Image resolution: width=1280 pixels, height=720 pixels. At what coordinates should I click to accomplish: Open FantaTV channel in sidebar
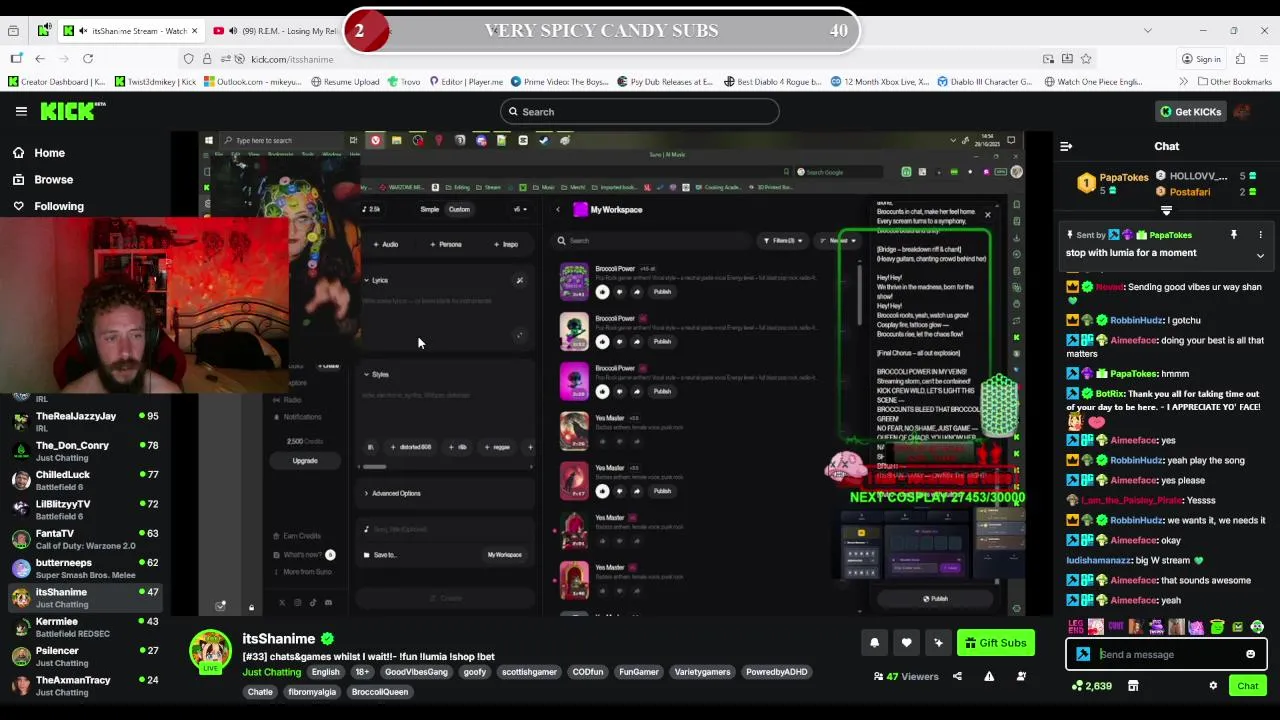(x=84, y=539)
